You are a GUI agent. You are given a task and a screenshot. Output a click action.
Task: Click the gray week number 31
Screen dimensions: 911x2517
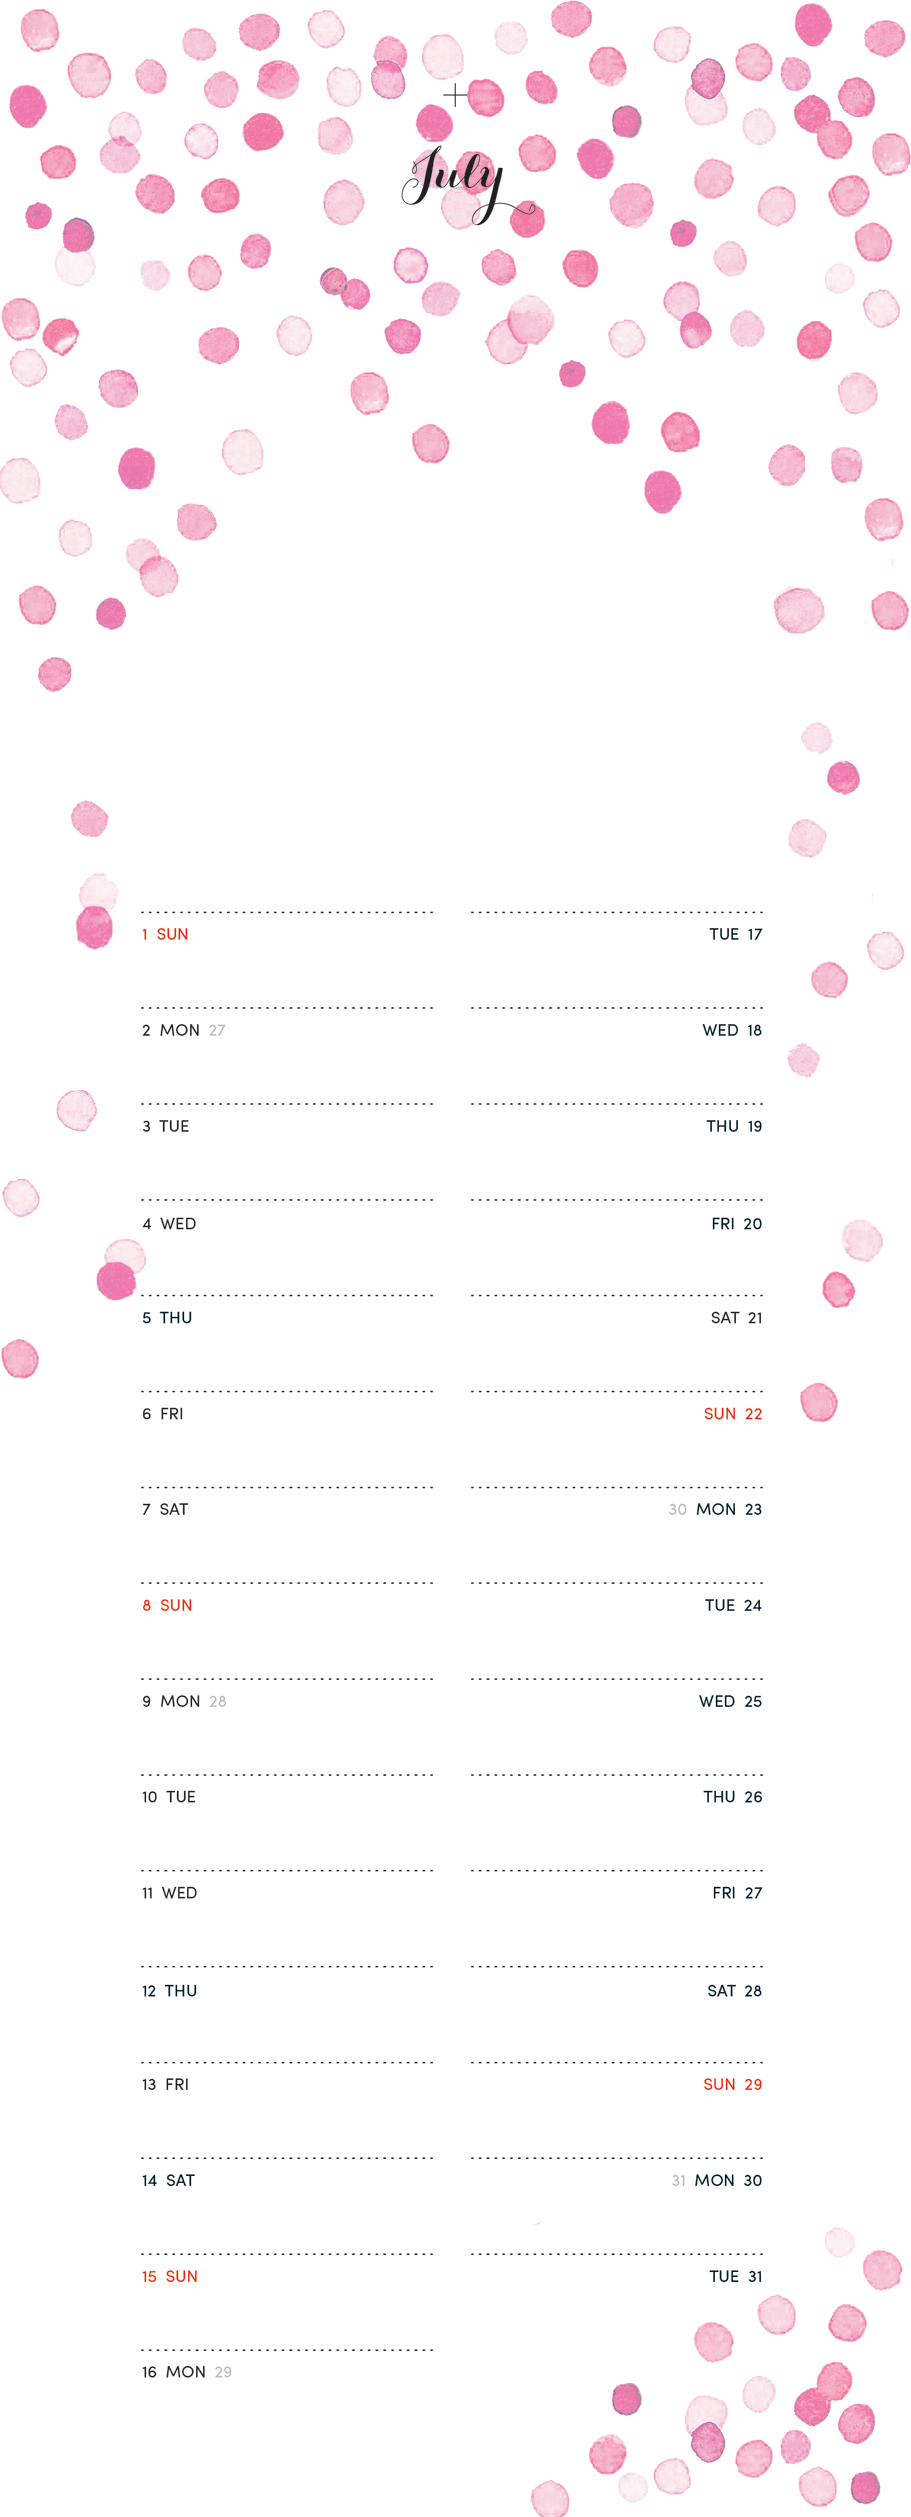[x=679, y=2181]
